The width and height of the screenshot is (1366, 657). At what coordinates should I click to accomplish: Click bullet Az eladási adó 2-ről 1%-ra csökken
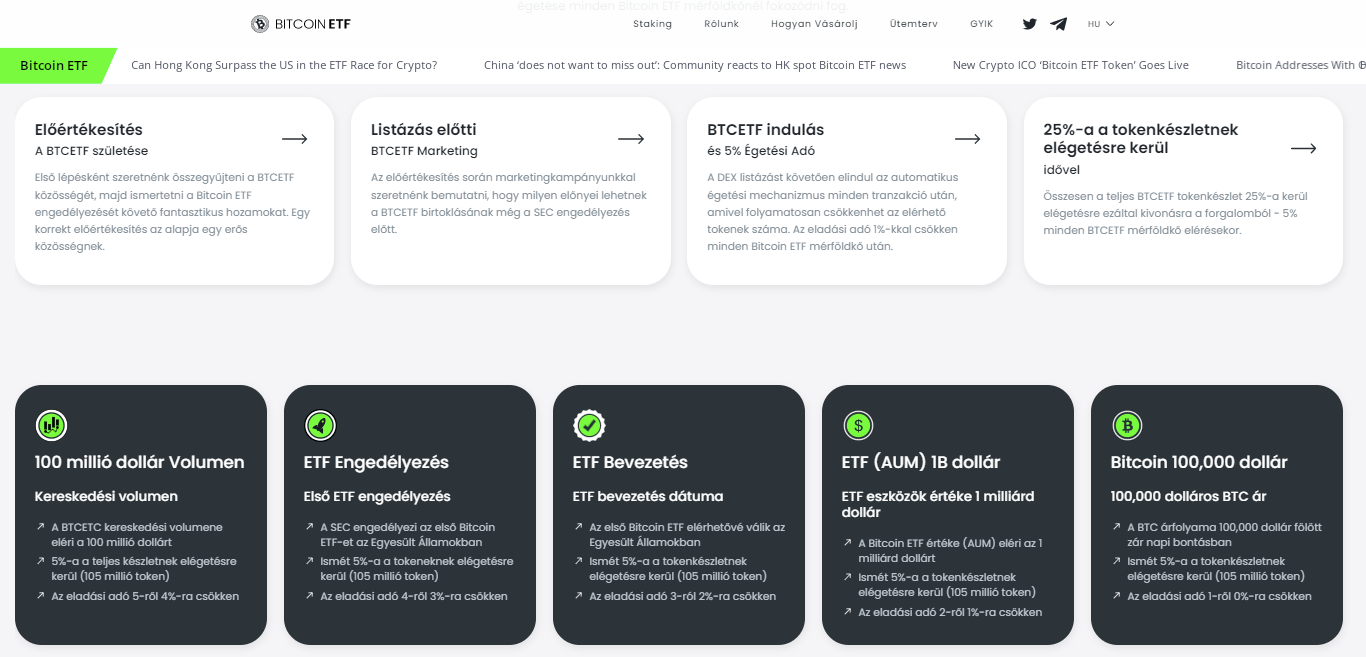[x=950, y=612]
